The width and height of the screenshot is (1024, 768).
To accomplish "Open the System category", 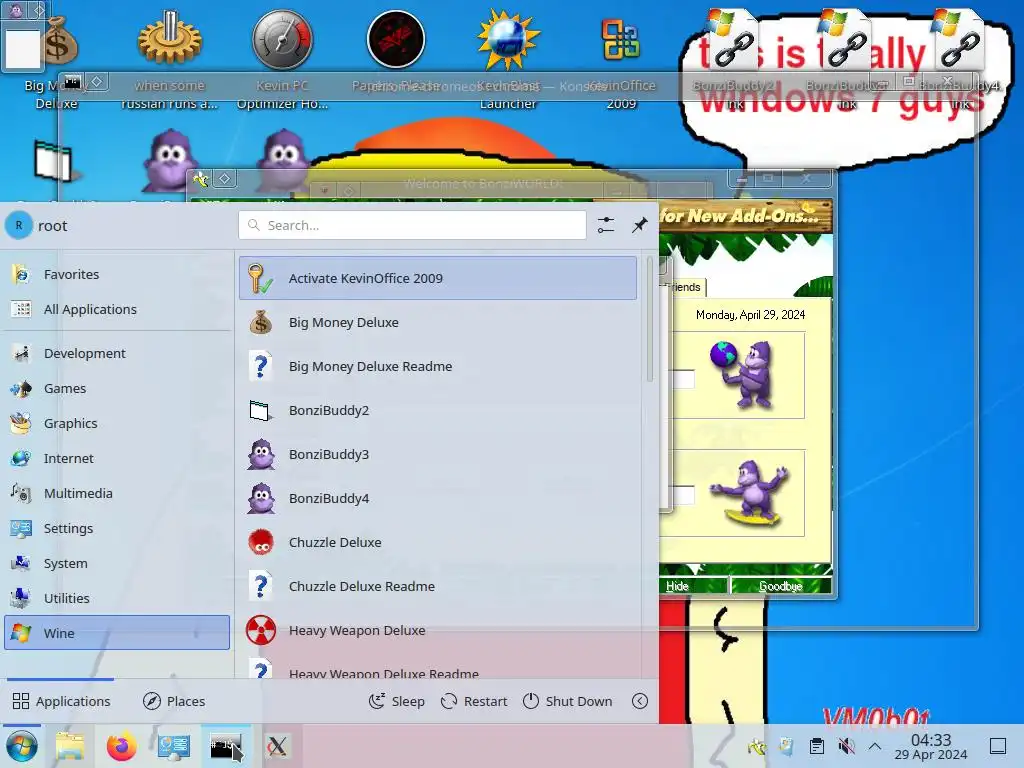I will pyautogui.click(x=117, y=563).
